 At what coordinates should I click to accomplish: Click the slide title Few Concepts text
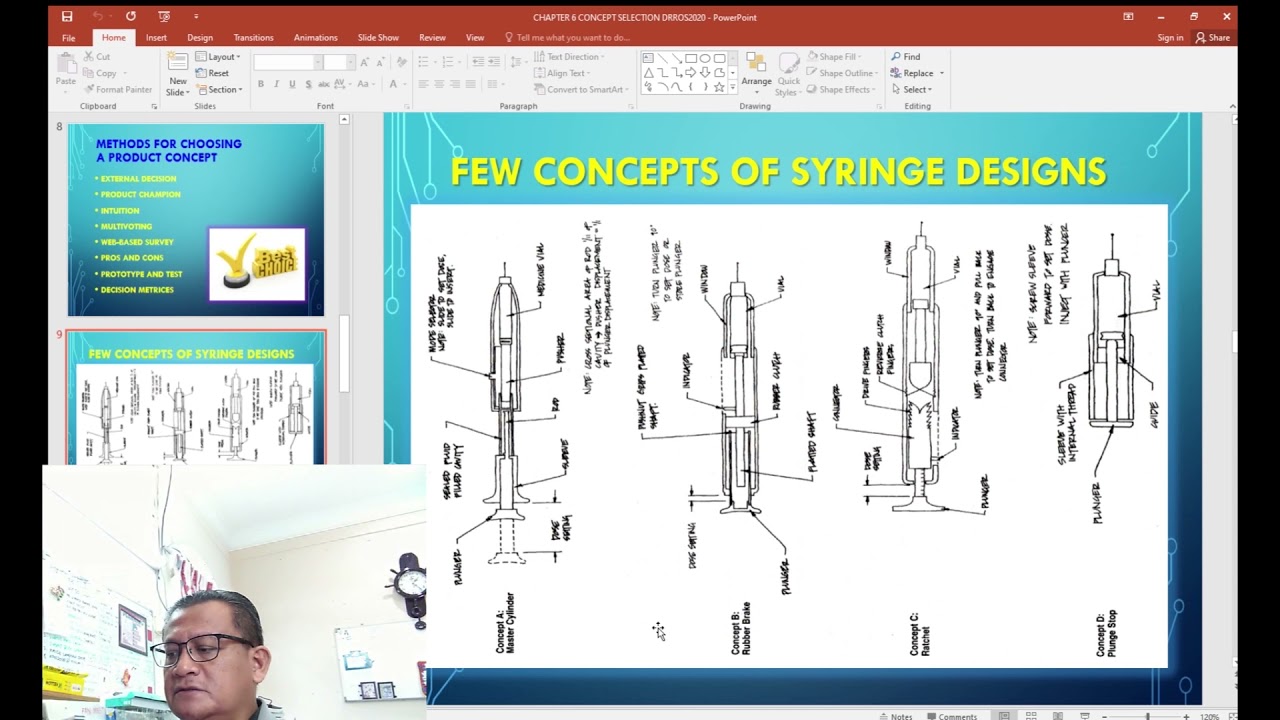[x=778, y=172]
